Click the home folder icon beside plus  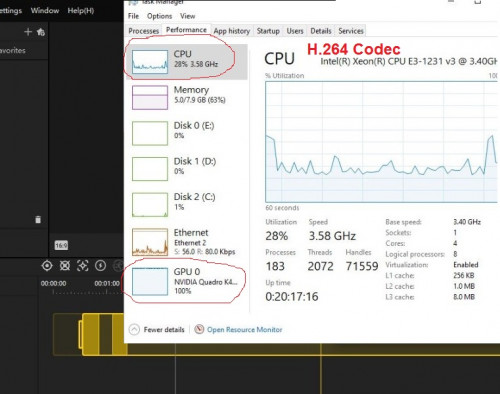coord(41,32)
